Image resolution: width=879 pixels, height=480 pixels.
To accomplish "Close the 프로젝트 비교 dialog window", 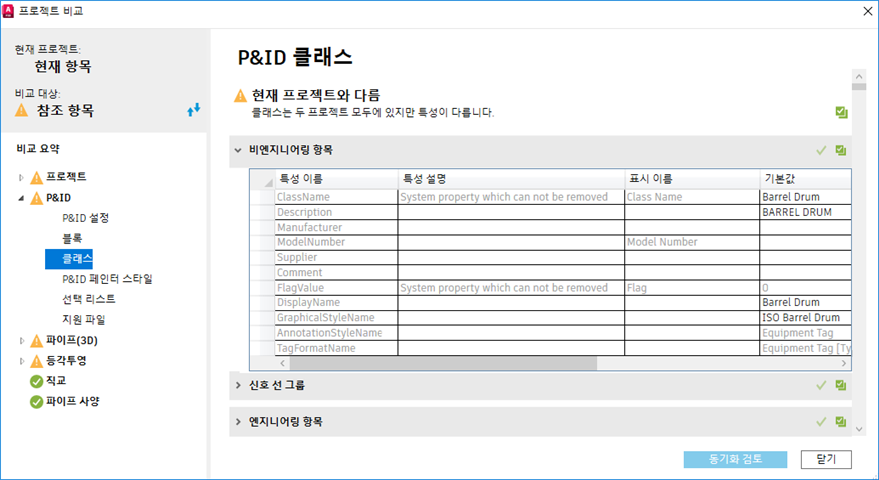I will pyautogui.click(x=867, y=11).
